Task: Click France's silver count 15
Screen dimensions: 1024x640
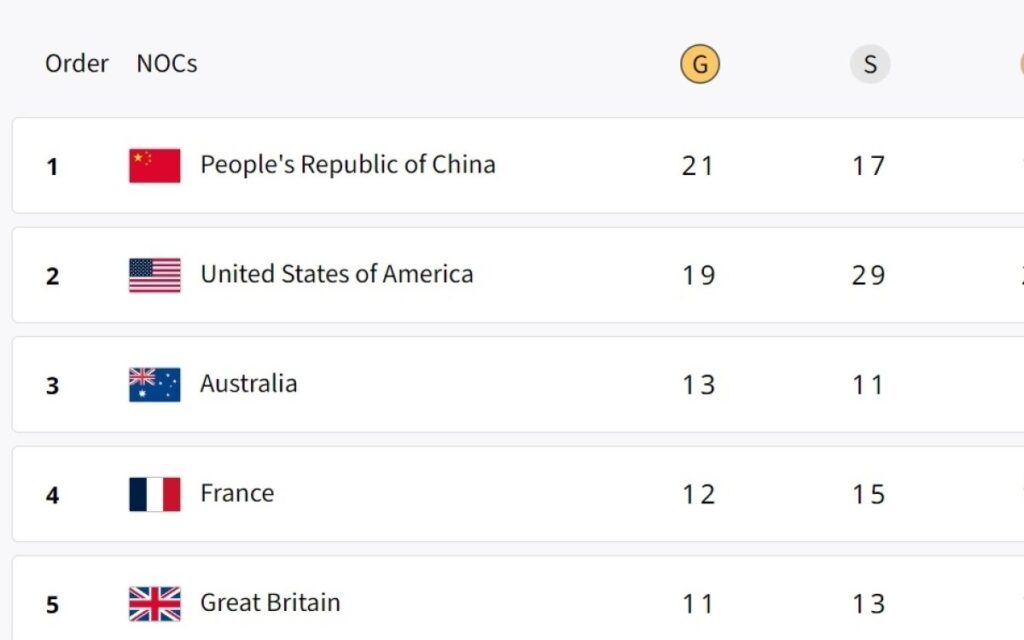Action: [868, 494]
